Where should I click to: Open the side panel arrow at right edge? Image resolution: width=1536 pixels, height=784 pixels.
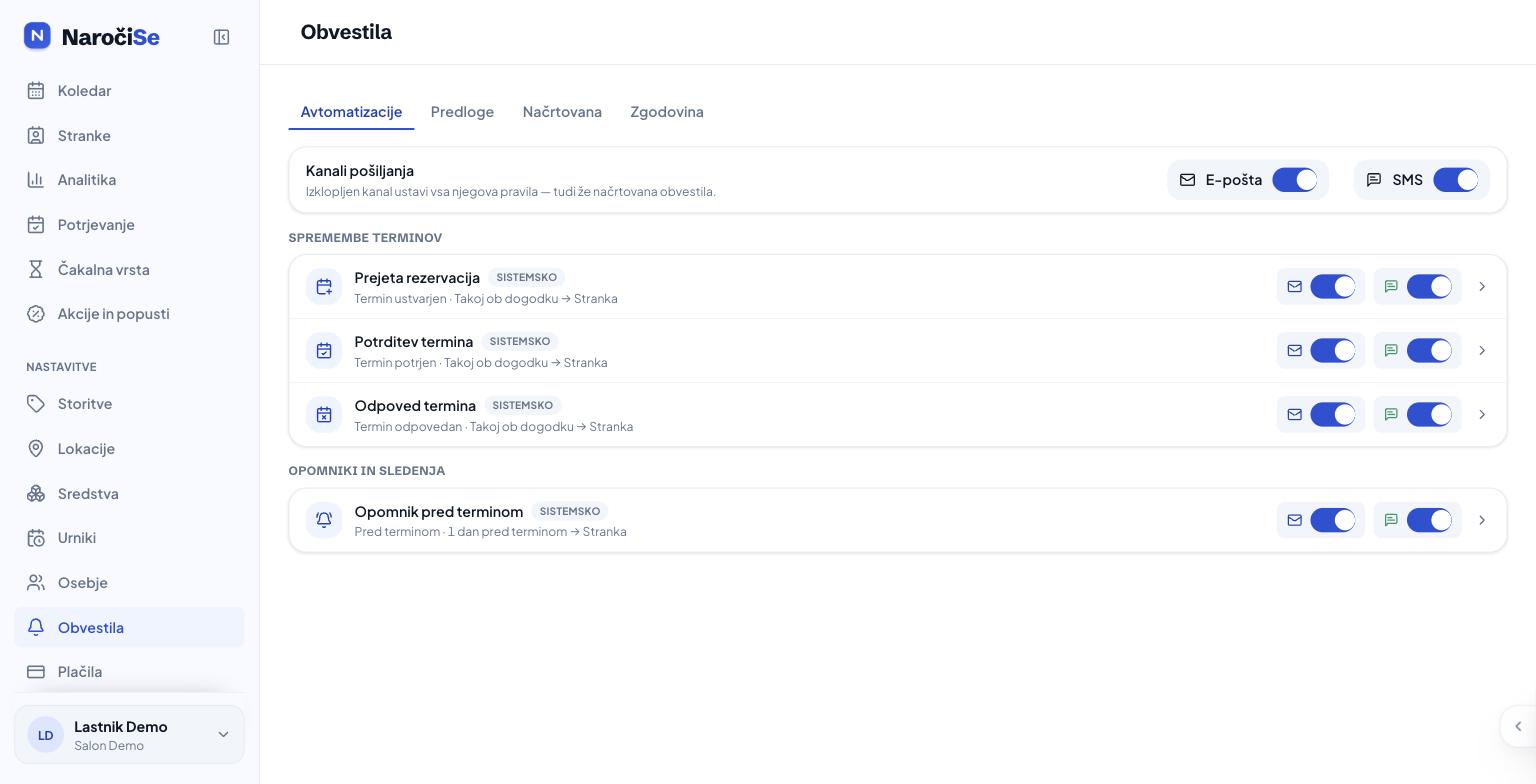point(1518,727)
